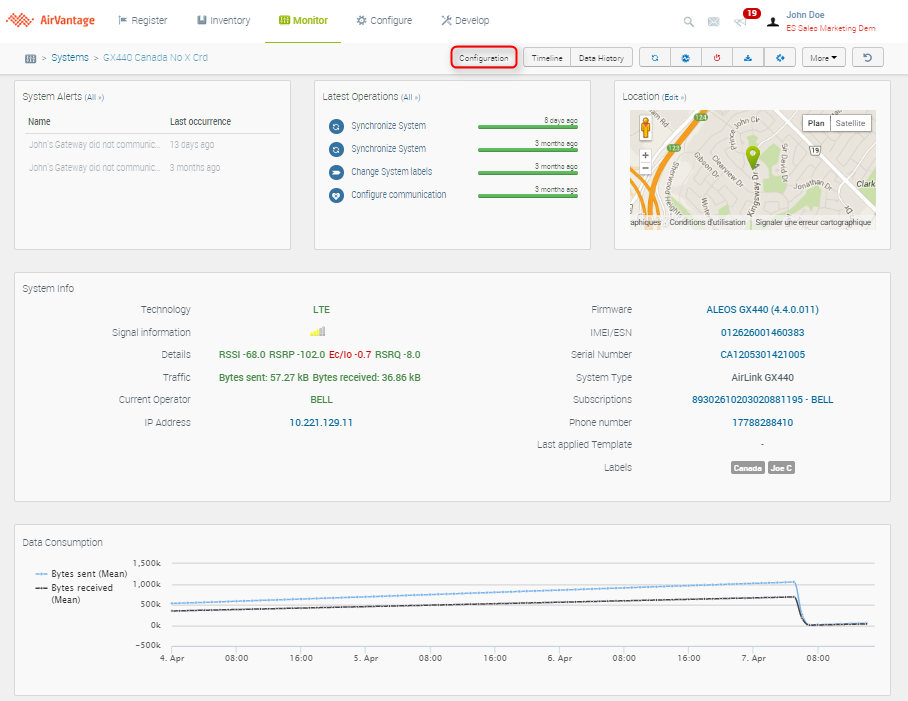Click the grid icon in the breadcrumb
The image size is (908, 701).
[x=31, y=58]
